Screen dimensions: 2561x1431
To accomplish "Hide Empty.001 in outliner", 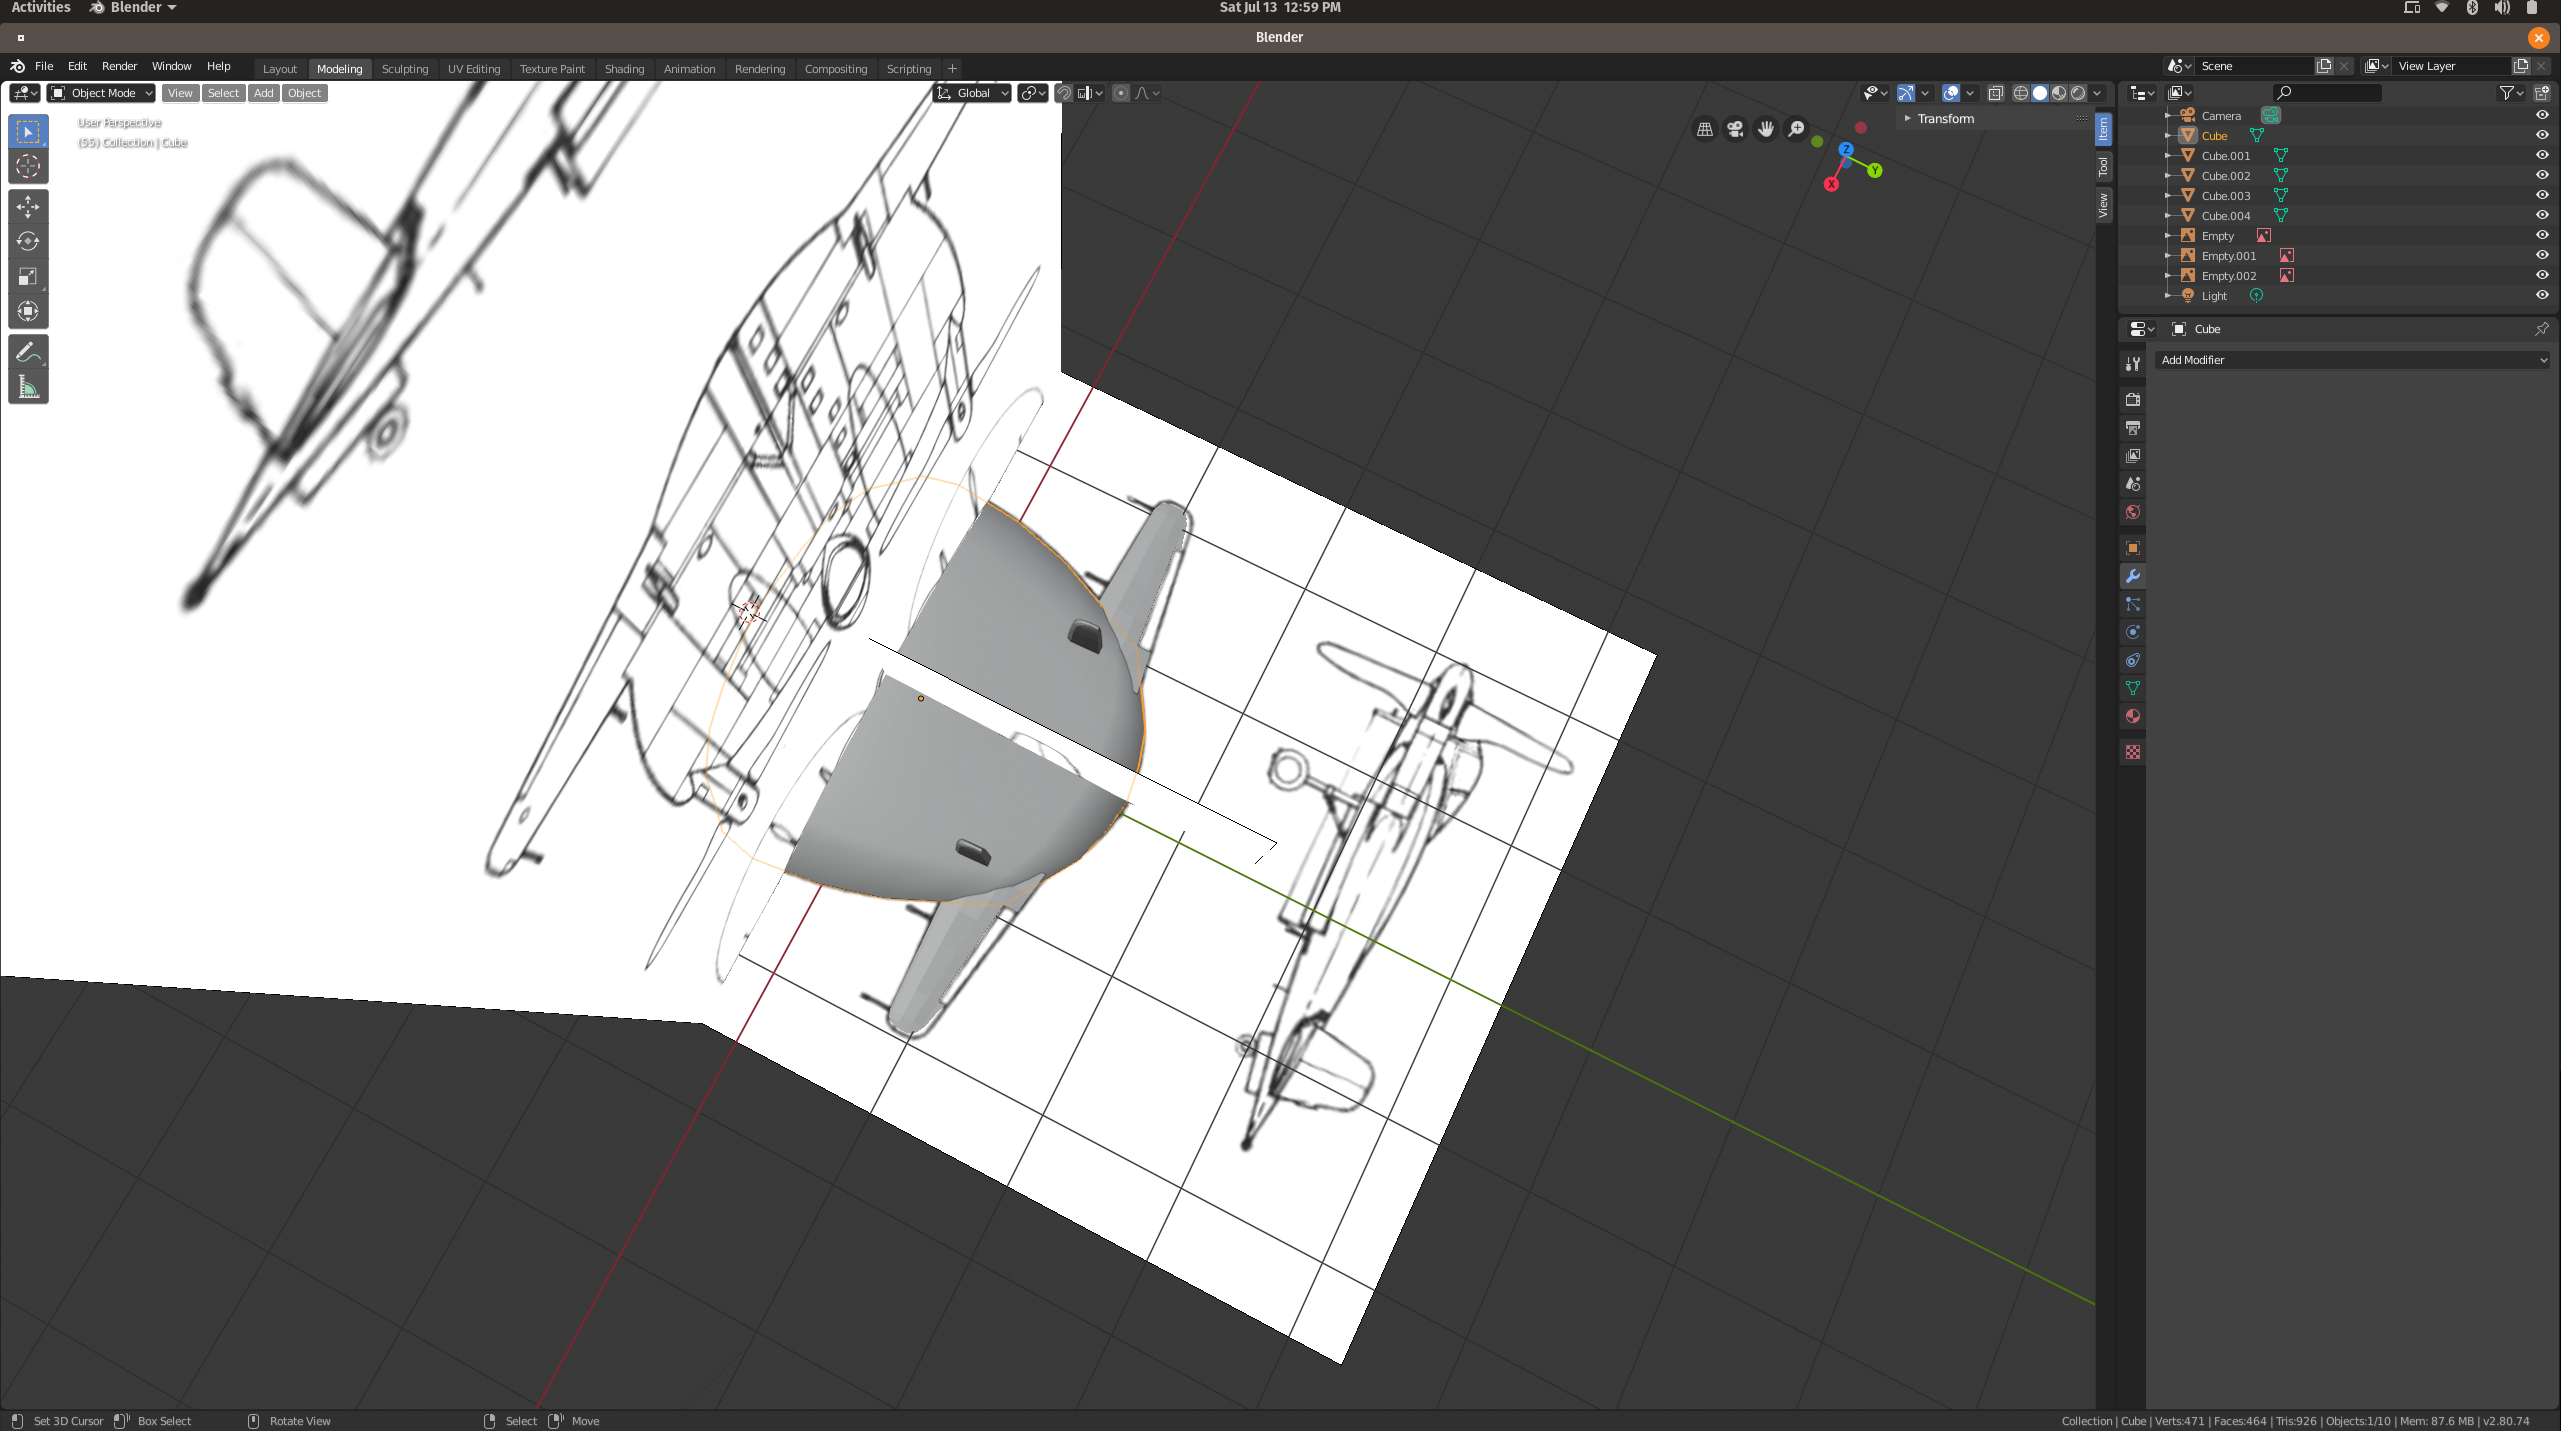I will point(2542,255).
